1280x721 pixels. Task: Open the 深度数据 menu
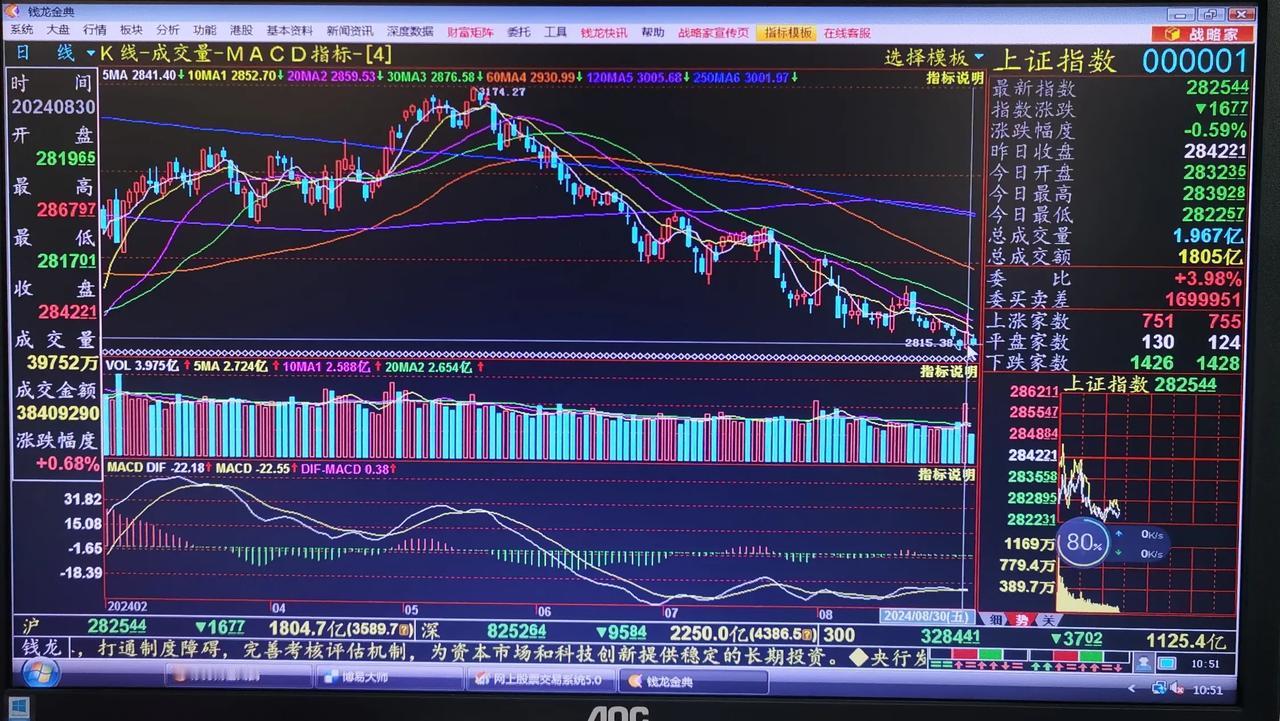[410, 32]
